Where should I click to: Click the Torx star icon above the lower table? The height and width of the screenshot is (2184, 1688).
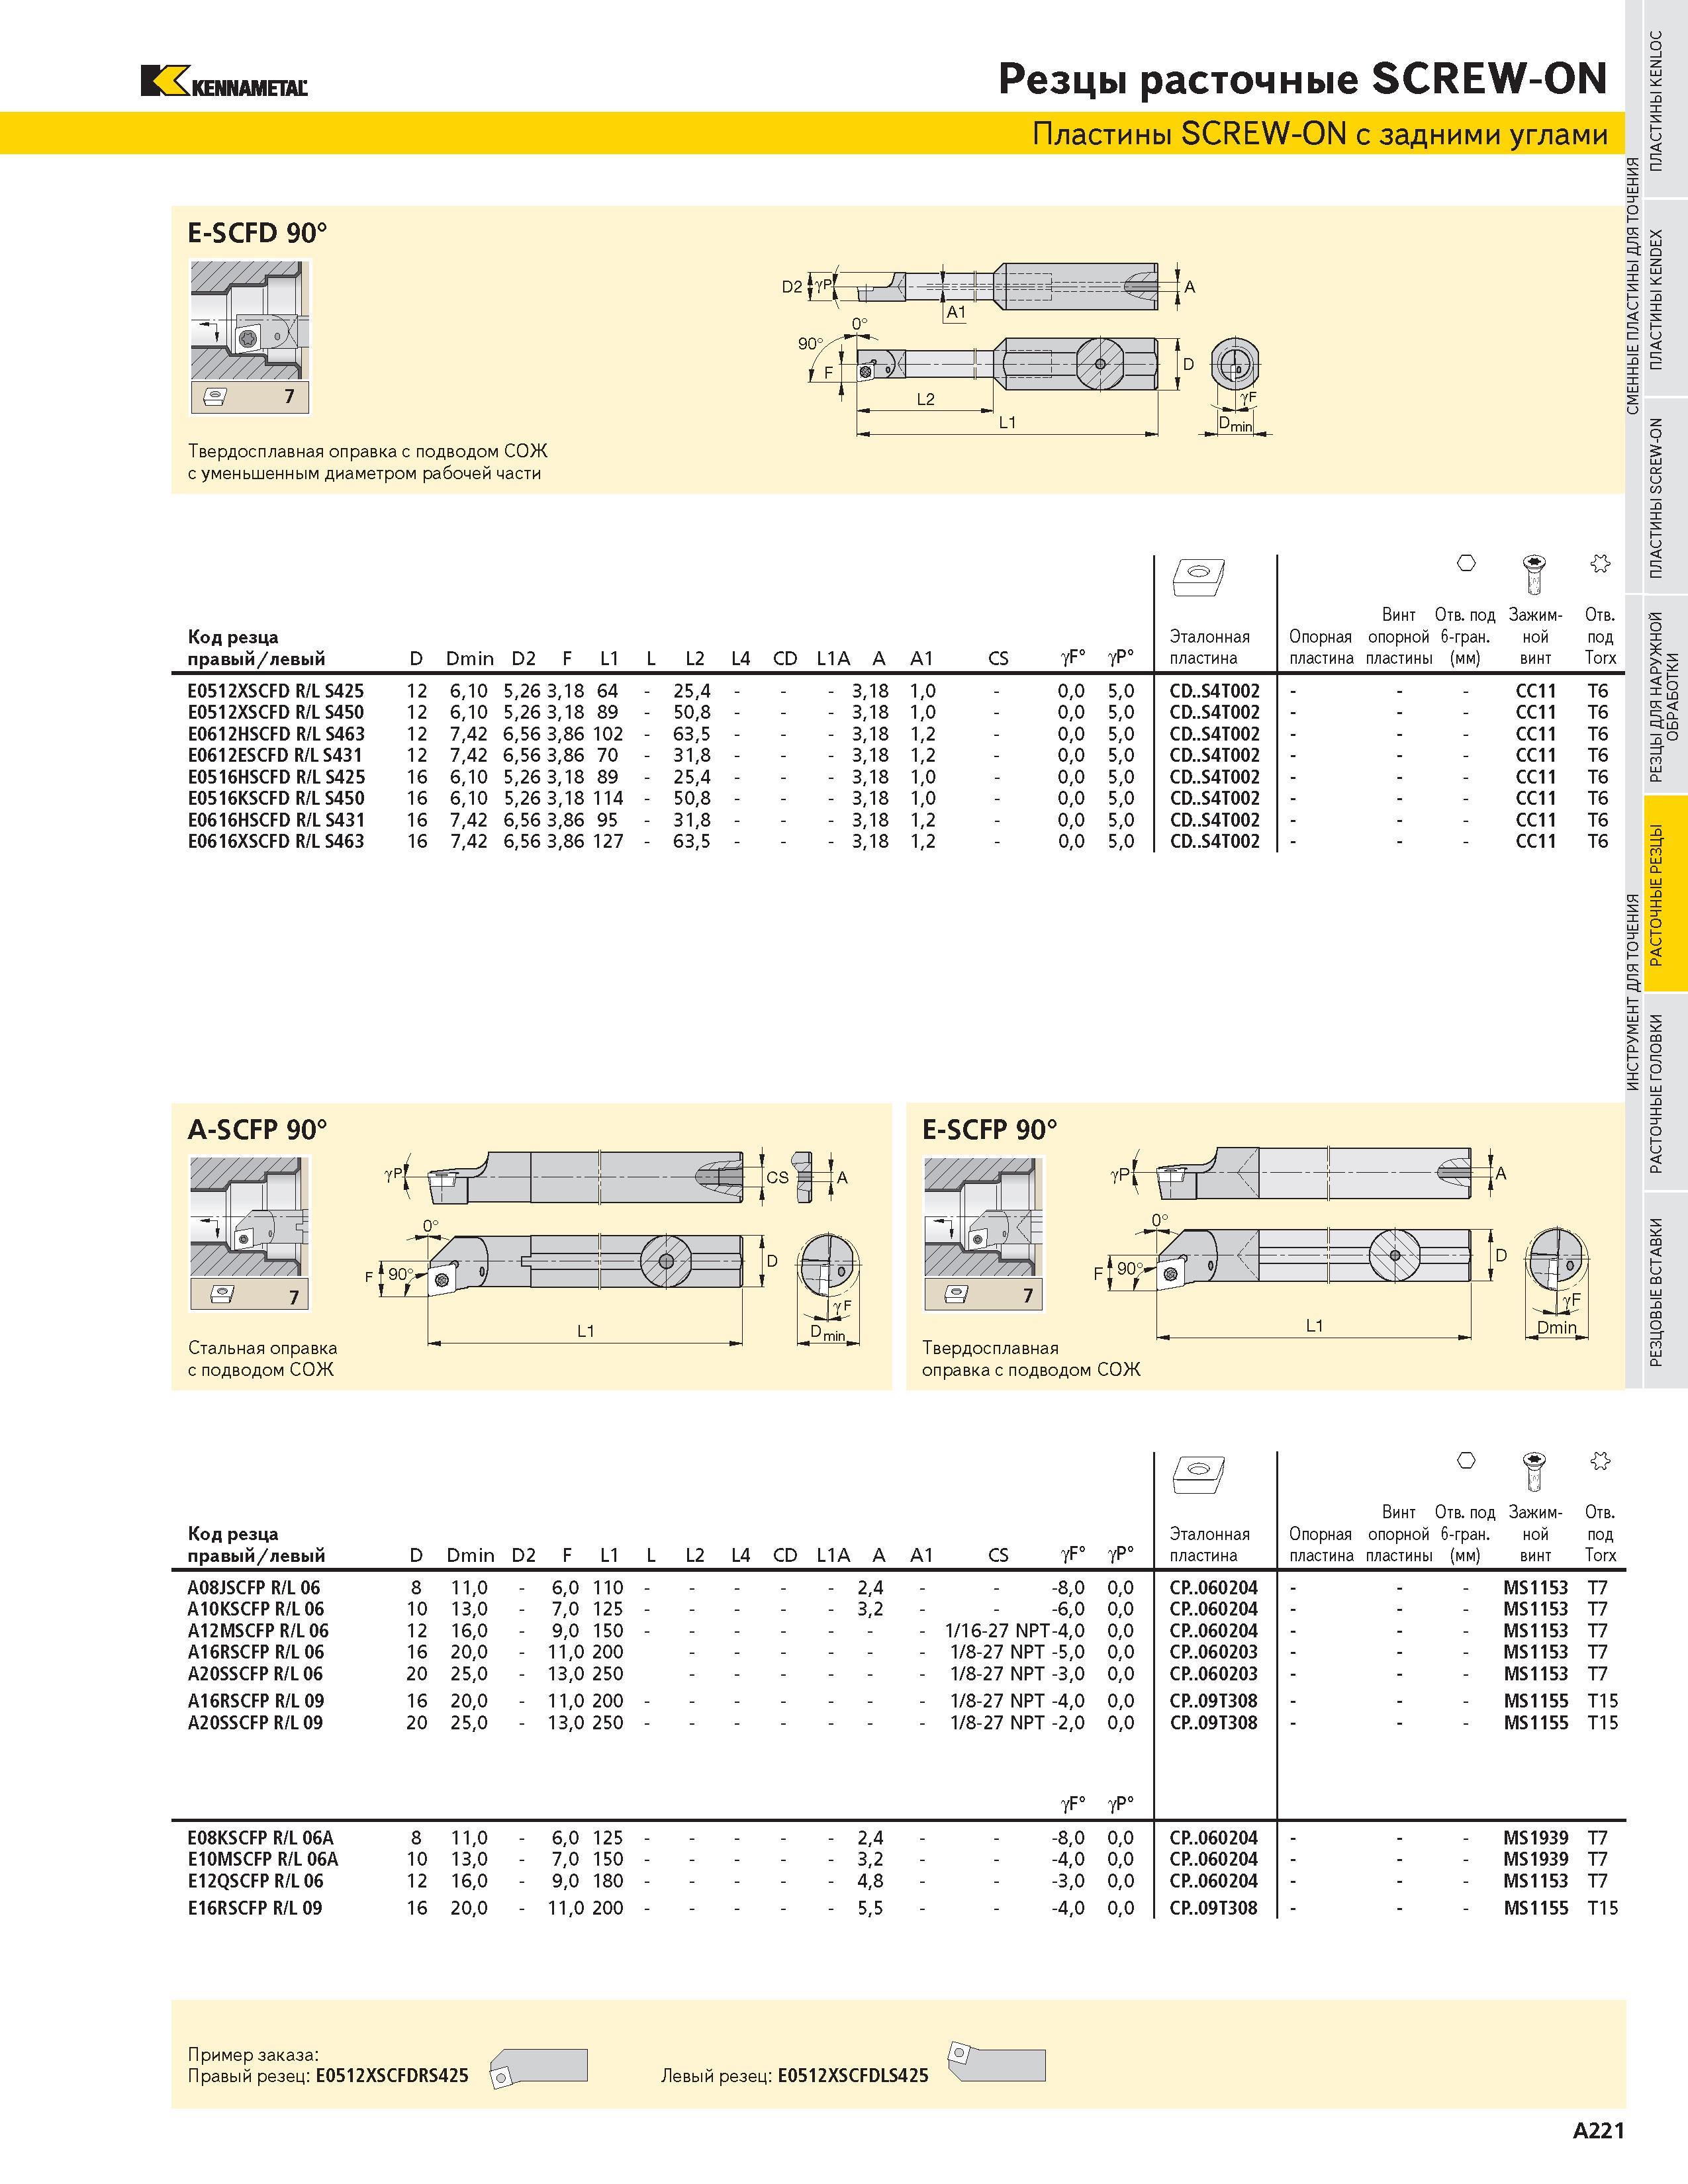[1600, 1461]
